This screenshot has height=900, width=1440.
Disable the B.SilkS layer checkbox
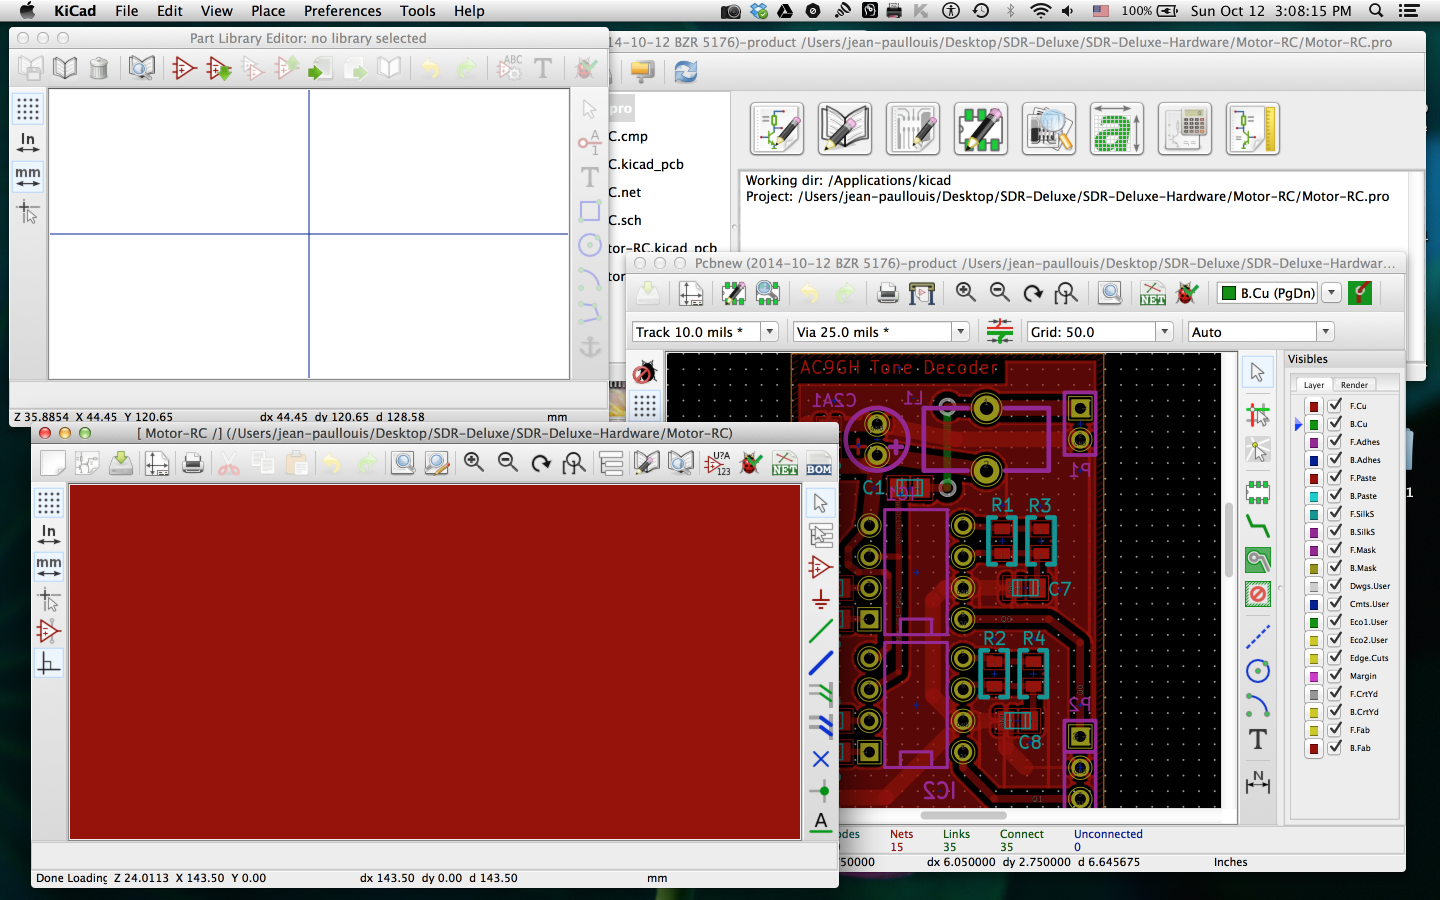[1335, 531]
